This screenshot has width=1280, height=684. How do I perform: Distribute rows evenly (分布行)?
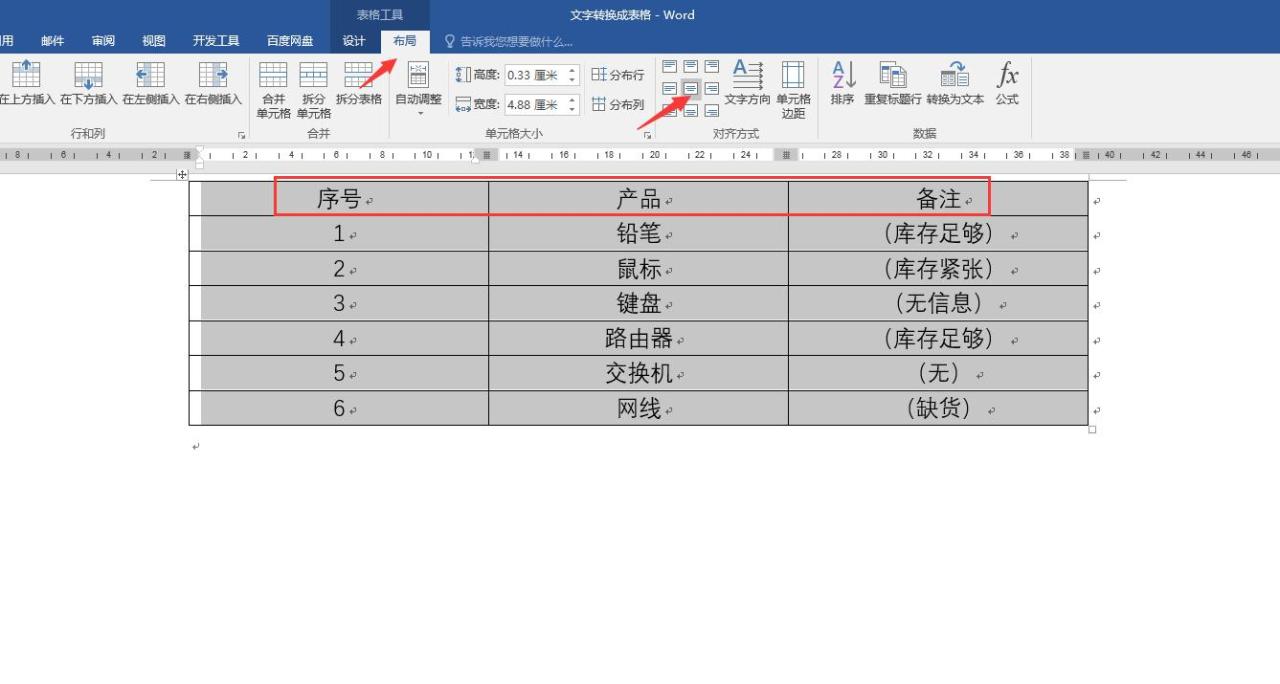tap(617, 75)
